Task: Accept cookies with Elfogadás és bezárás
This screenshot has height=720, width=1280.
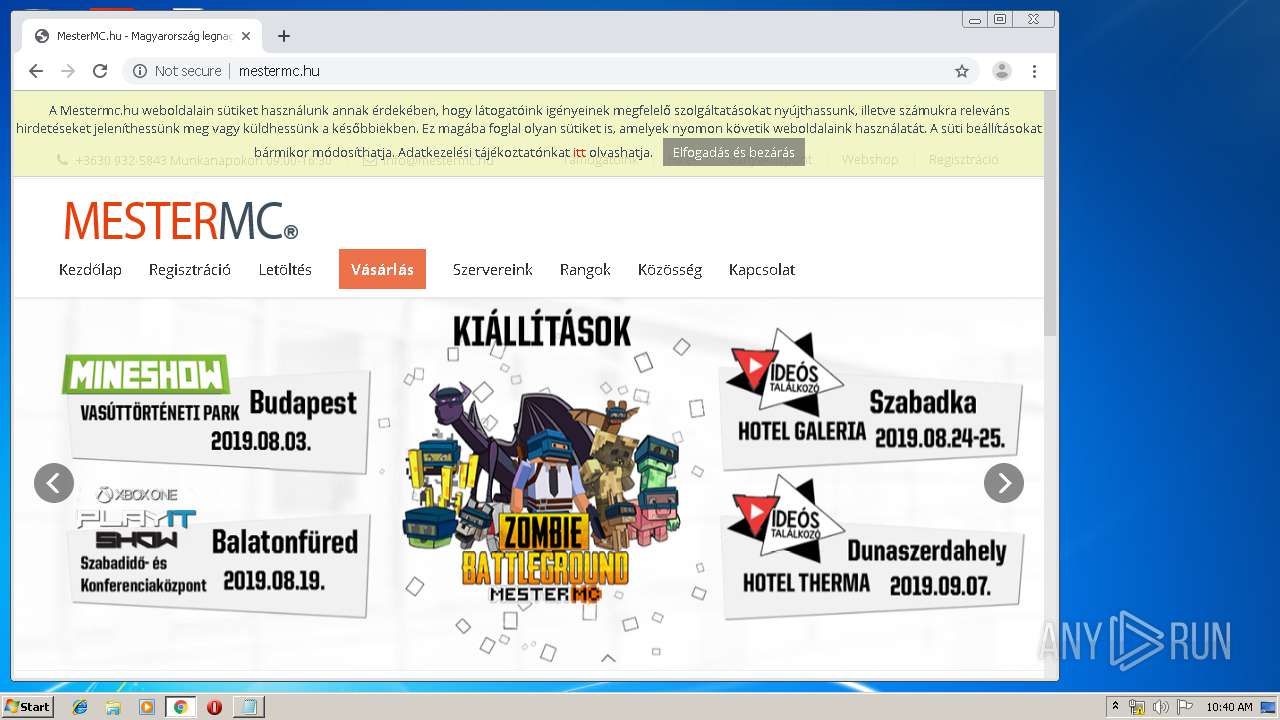Action: pyautogui.click(x=734, y=153)
